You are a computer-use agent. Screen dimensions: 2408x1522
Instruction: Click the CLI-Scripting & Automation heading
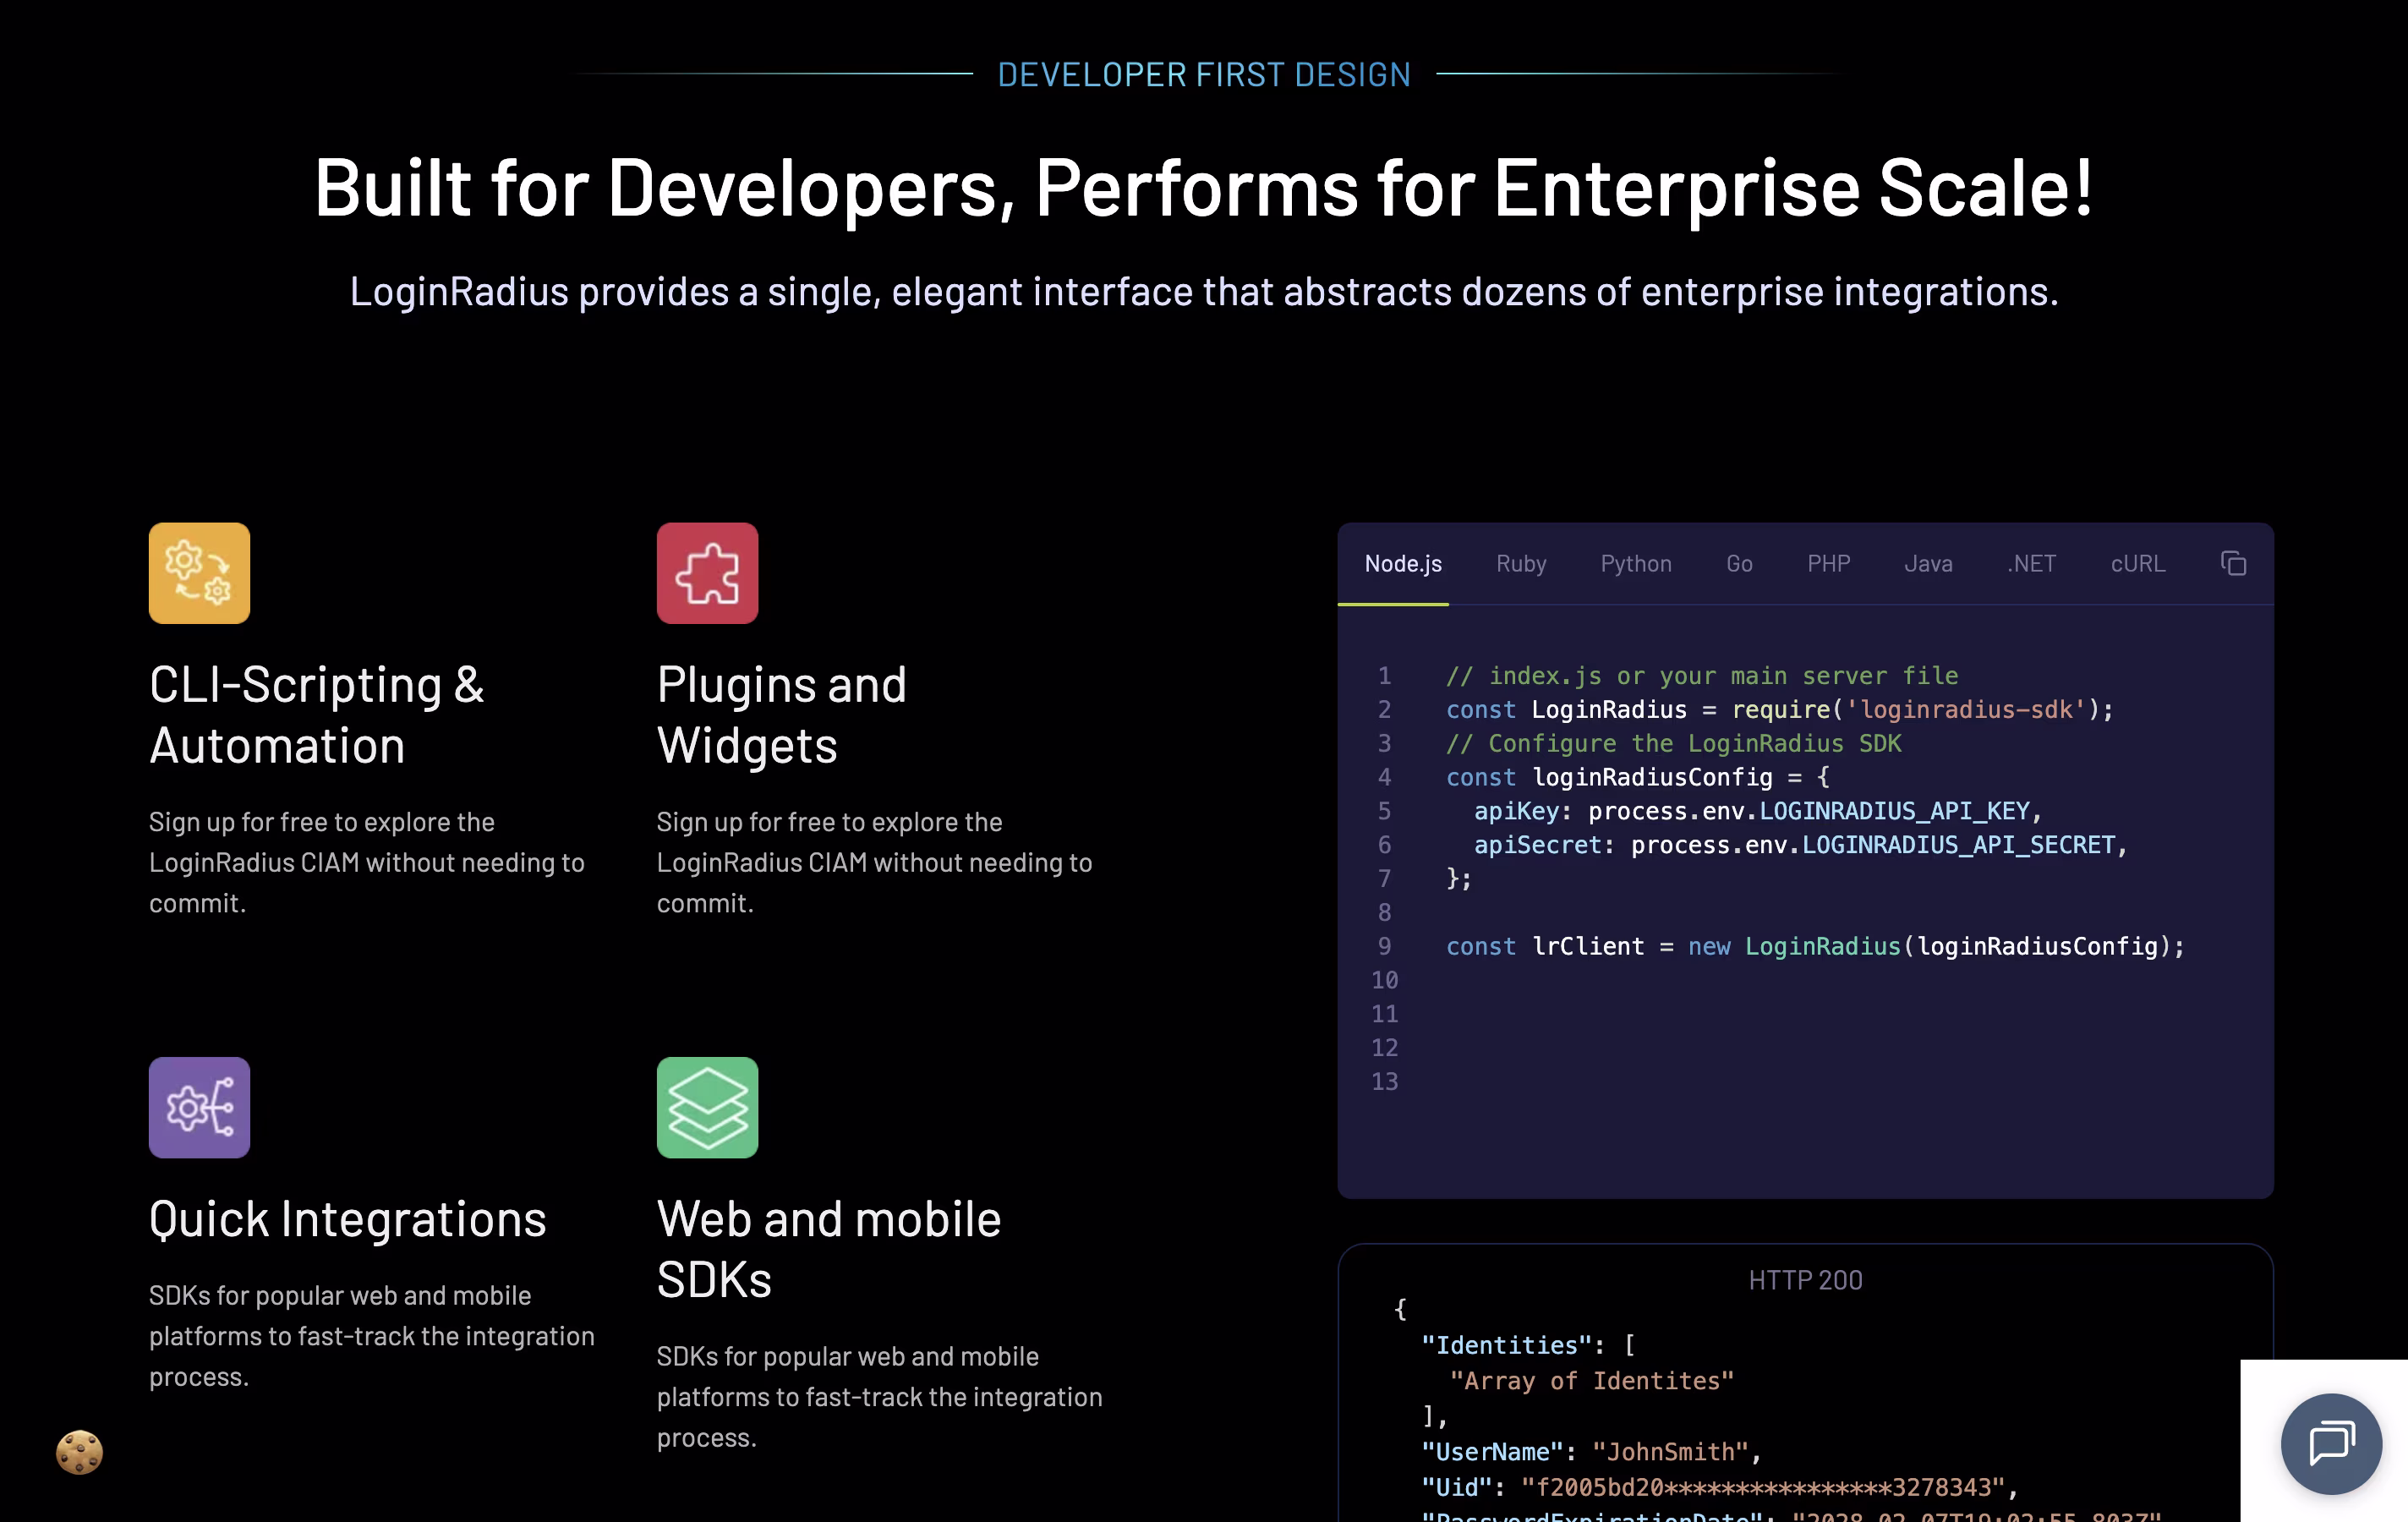click(x=317, y=715)
